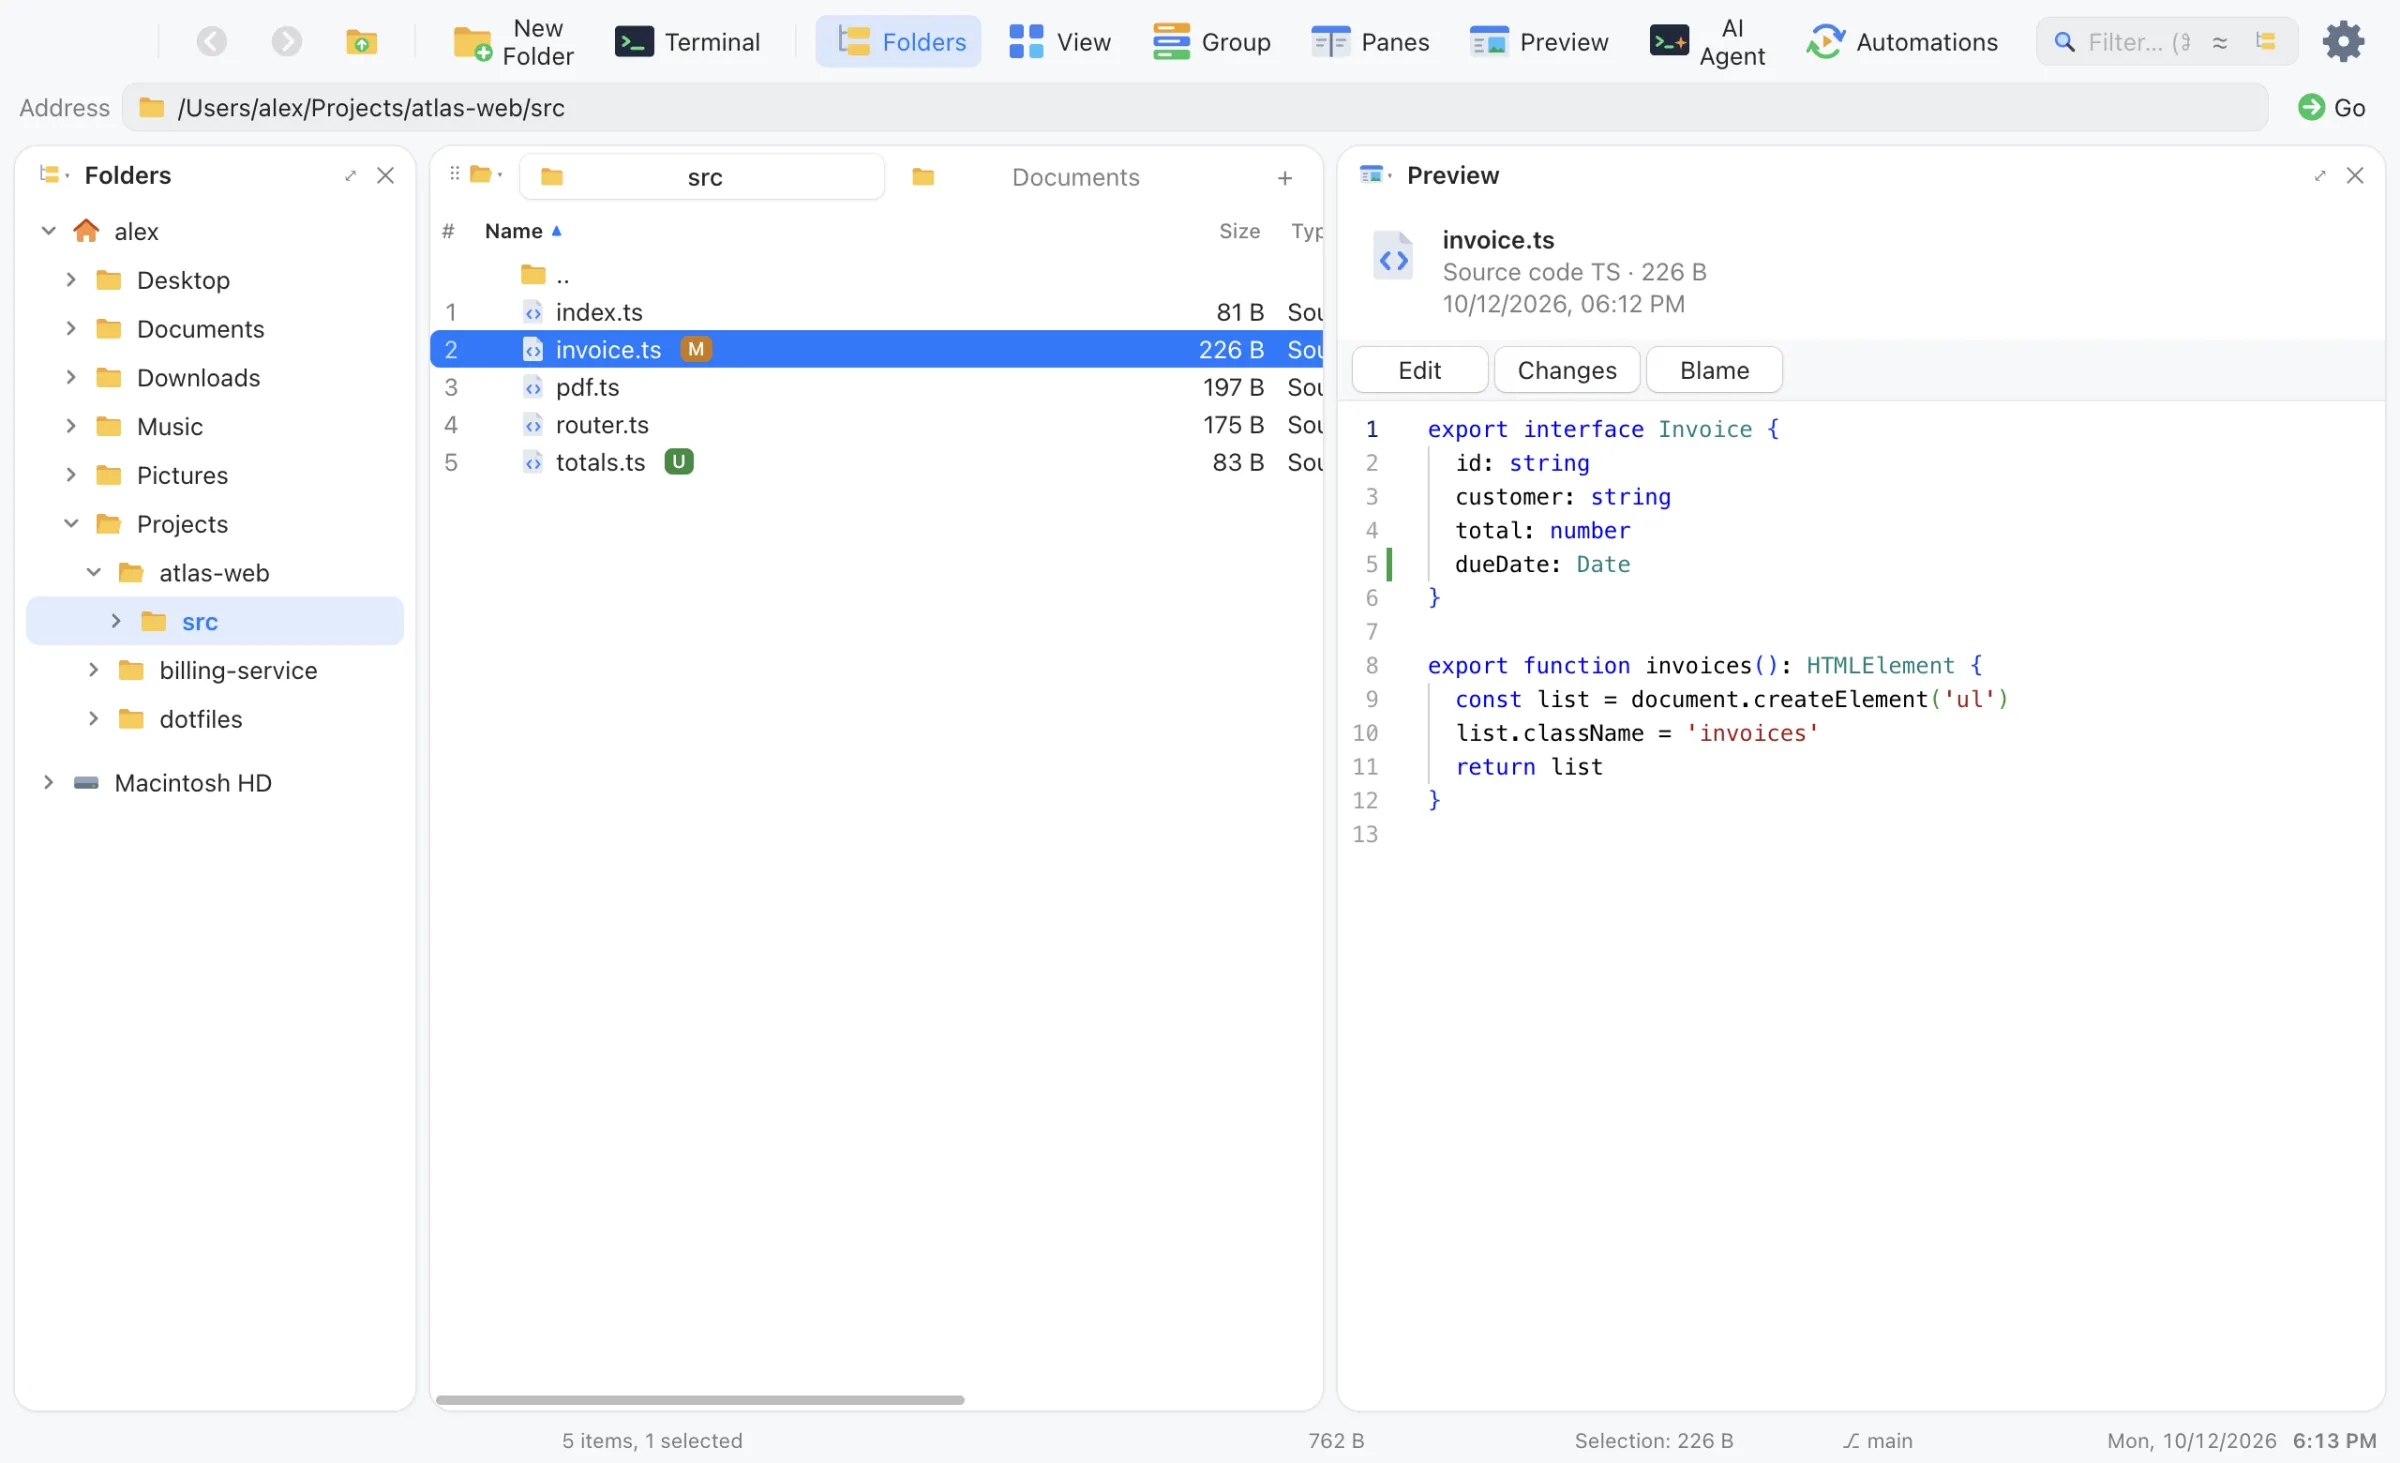The height and width of the screenshot is (1463, 2400).
Task: Open the settings gear
Action: click(2343, 42)
